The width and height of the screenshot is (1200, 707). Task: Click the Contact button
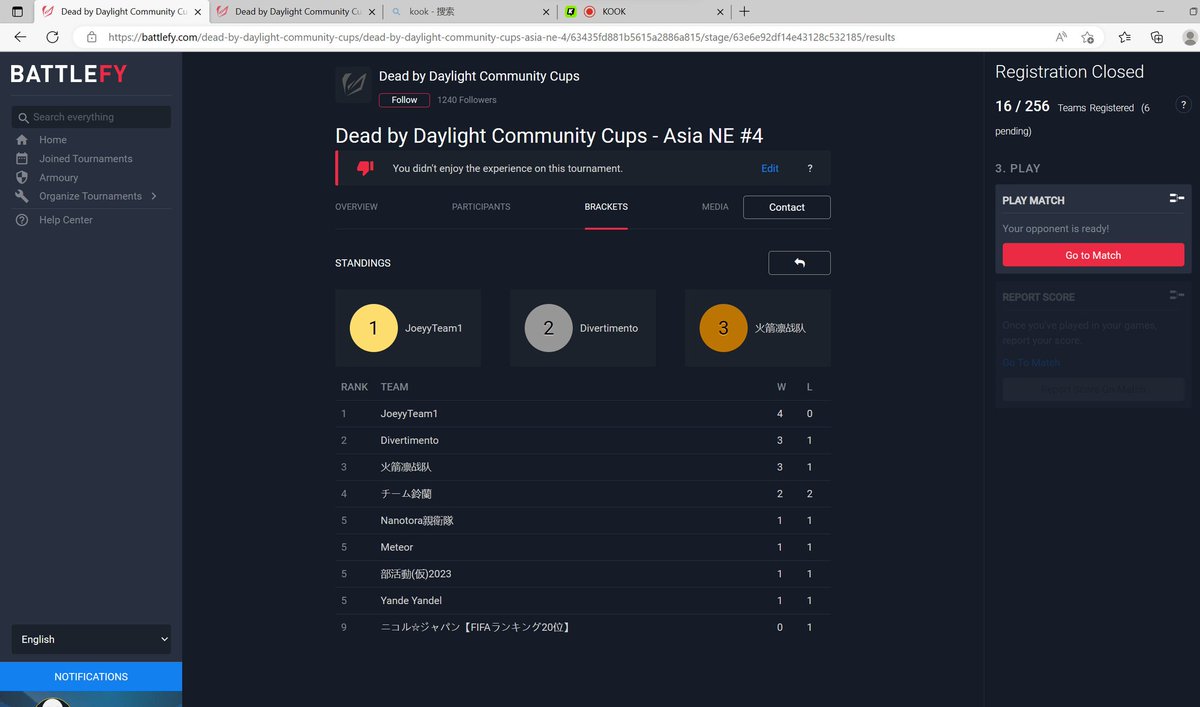(787, 207)
